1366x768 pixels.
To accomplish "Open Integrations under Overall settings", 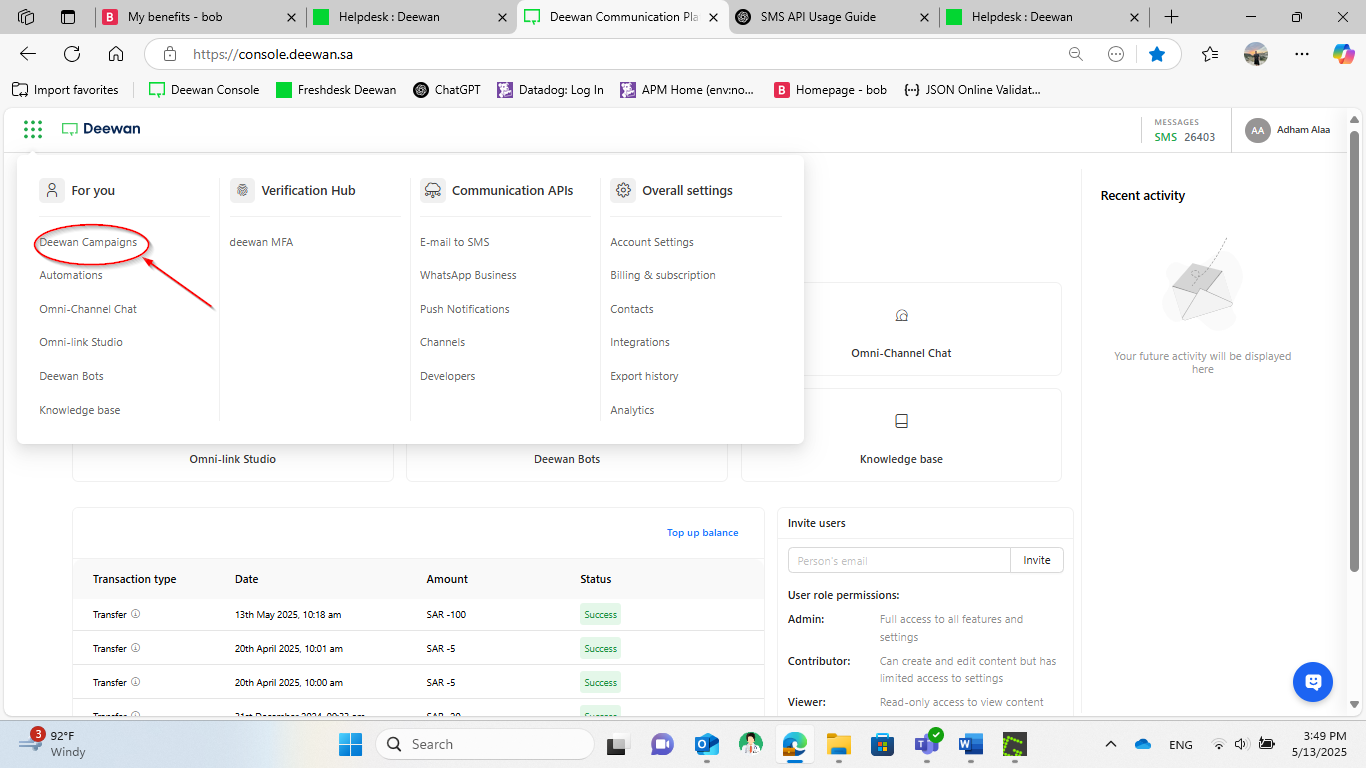I will click(x=640, y=342).
